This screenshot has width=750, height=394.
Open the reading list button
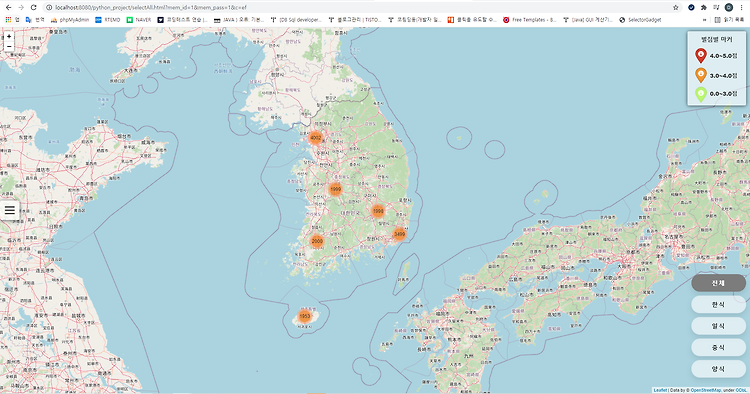tap(729, 20)
